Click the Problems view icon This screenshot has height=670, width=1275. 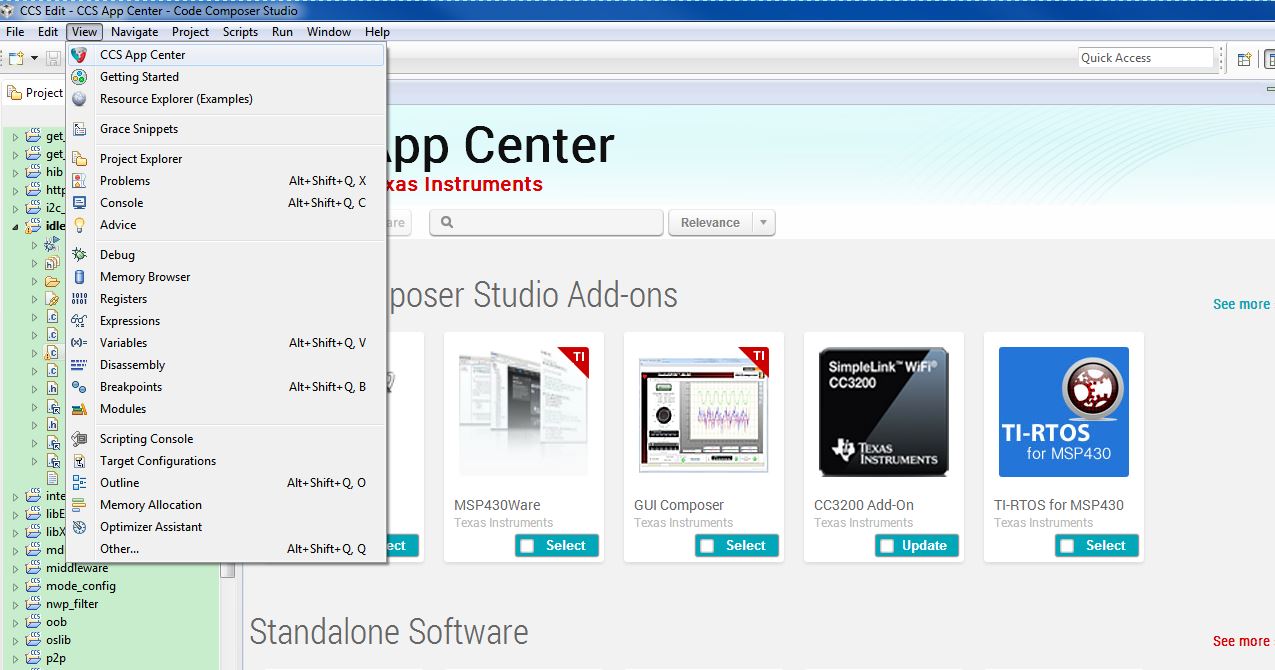79,181
